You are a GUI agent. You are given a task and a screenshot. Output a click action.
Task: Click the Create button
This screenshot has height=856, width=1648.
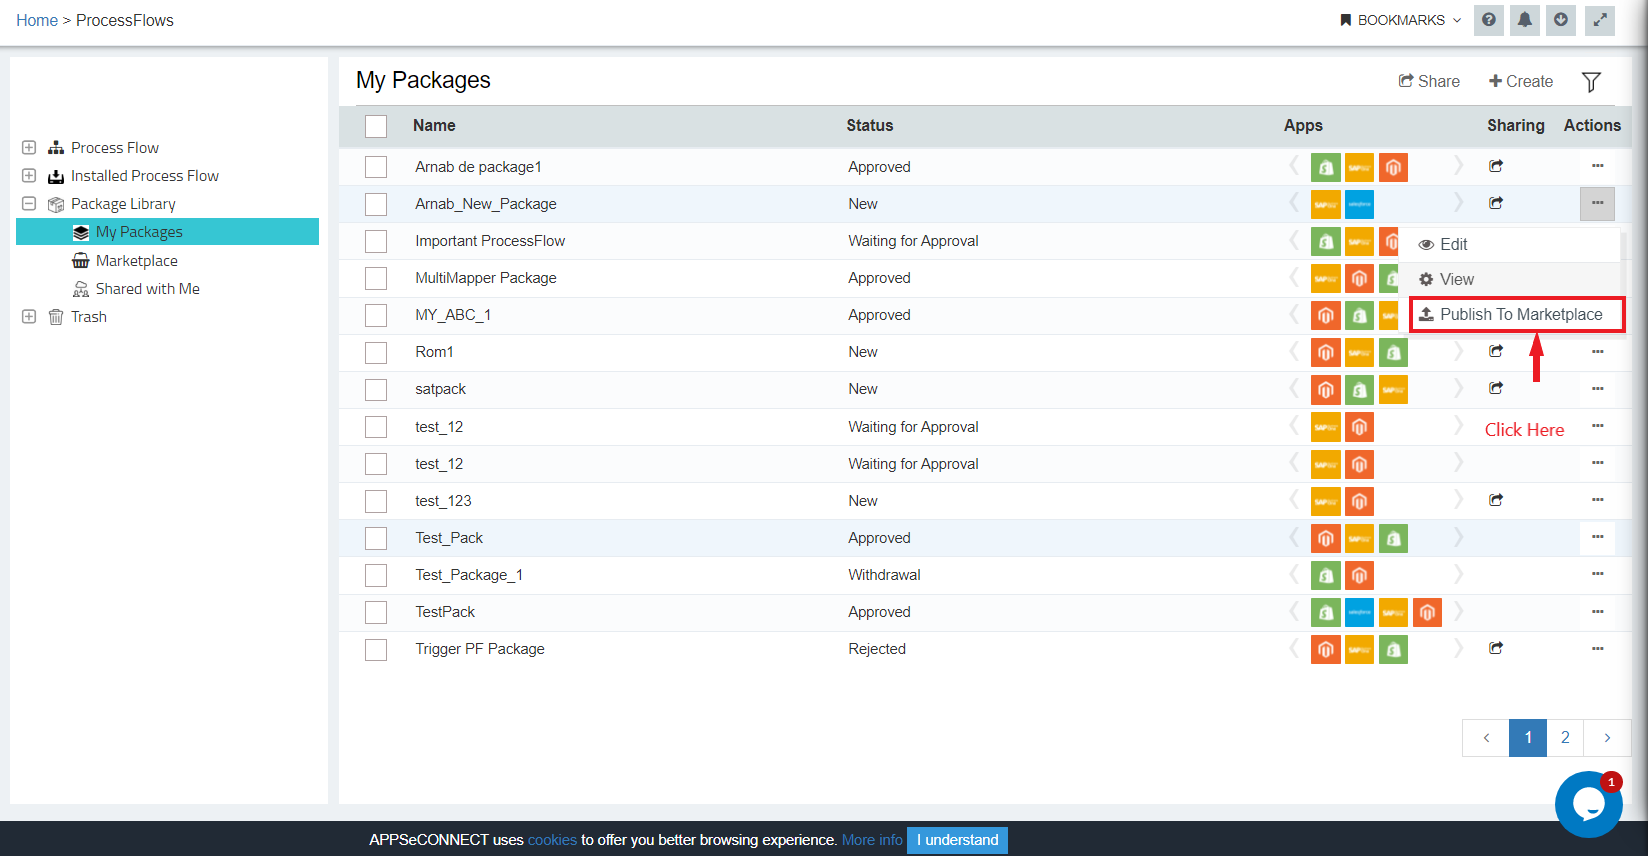[1520, 81]
